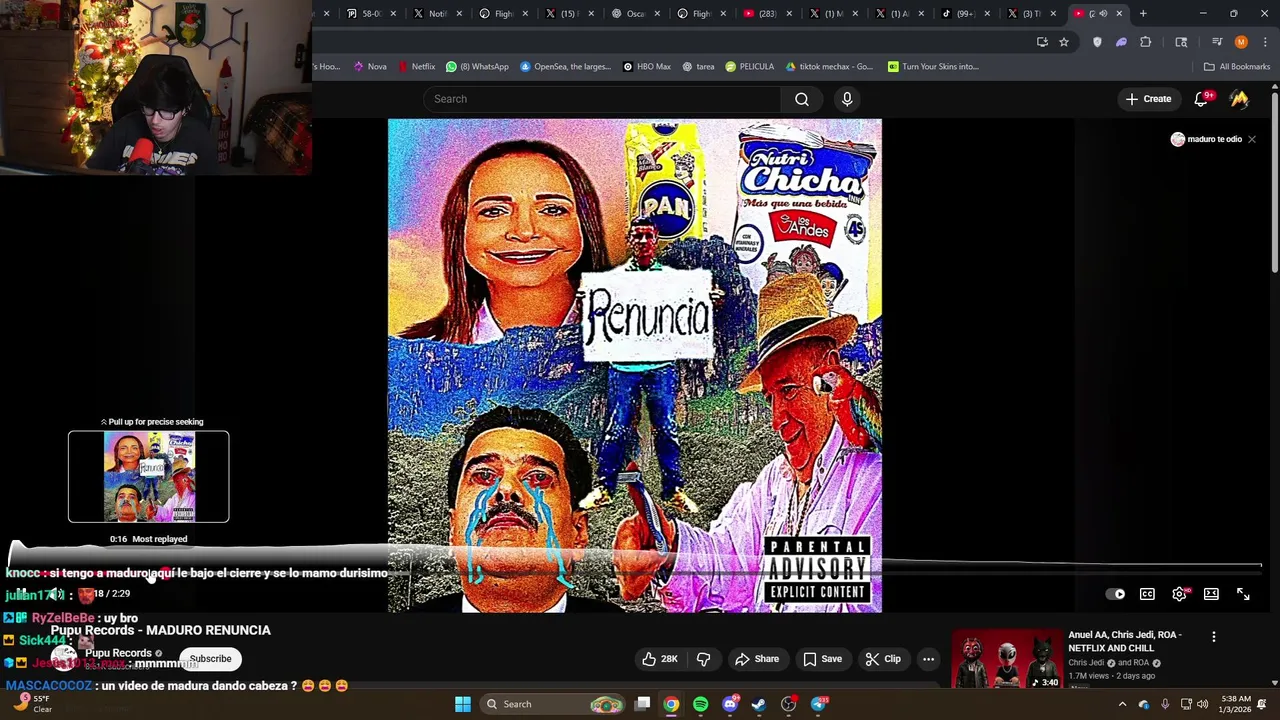Open the Pupu Records channel name
Viewport: 1280px width, 720px height.
[x=118, y=653]
